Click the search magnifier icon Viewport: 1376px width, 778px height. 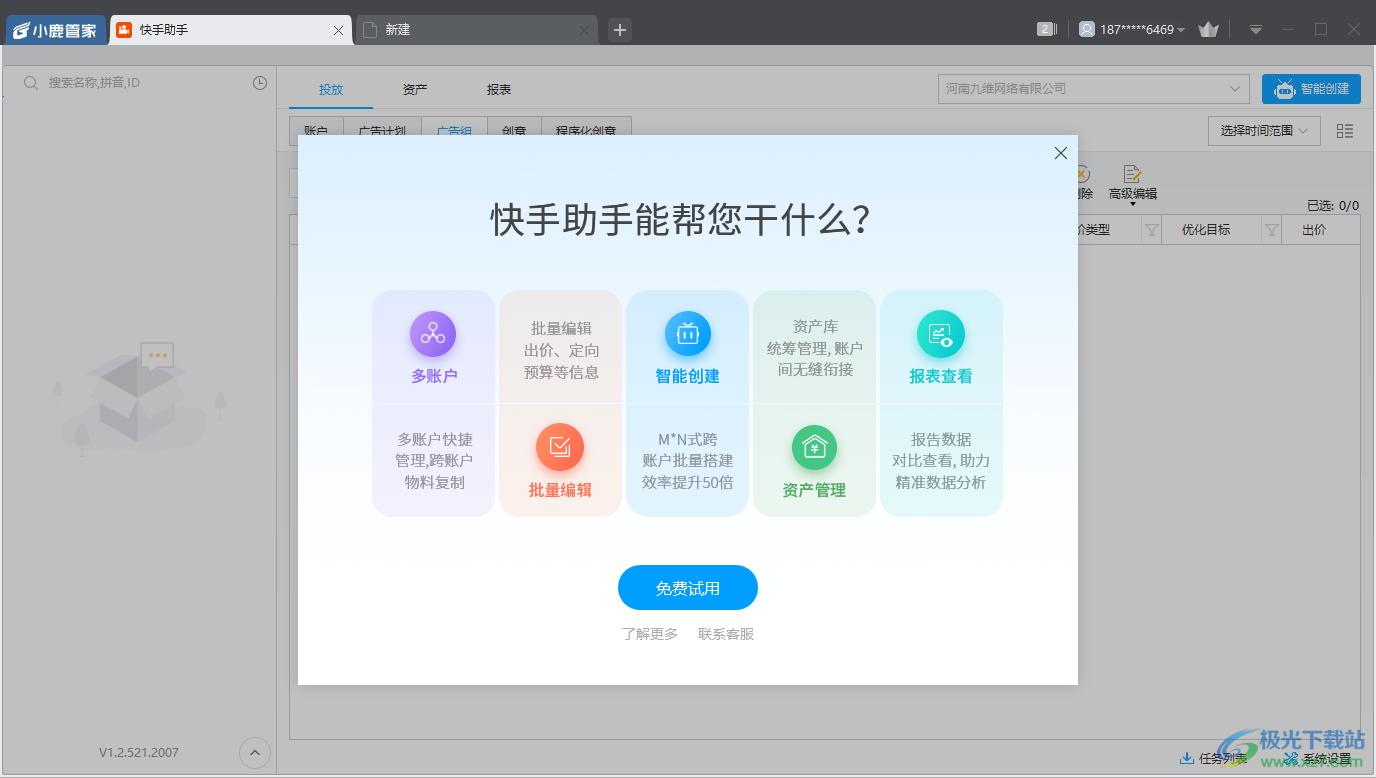(x=31, y=83)
